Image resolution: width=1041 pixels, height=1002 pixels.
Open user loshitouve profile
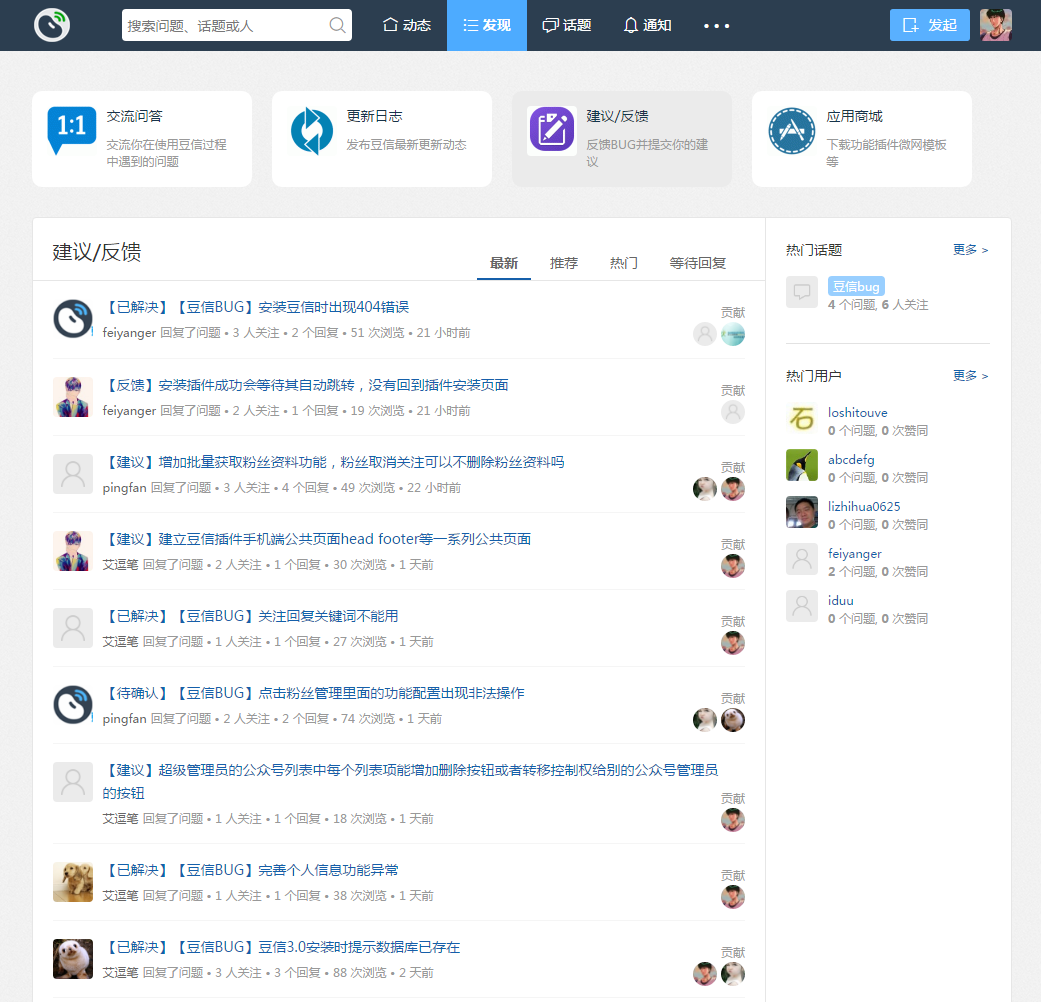857,413
